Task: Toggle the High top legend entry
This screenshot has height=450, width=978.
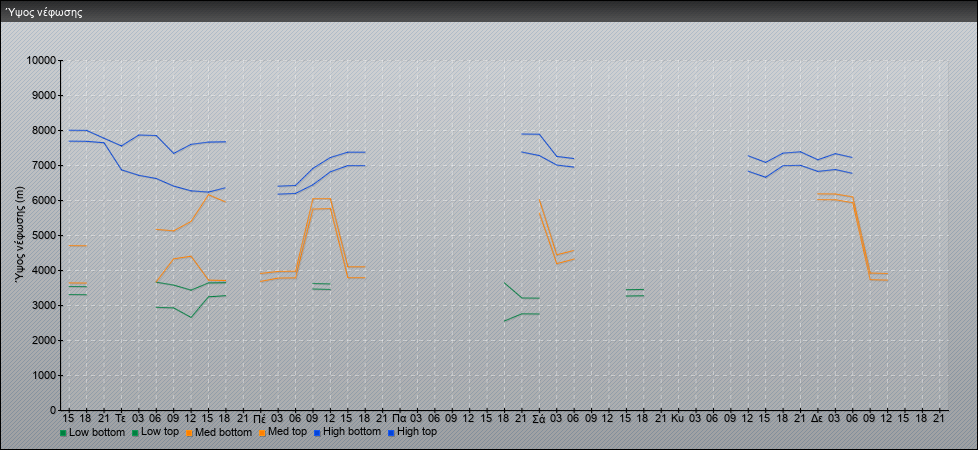Action: [x=412, y=432]
